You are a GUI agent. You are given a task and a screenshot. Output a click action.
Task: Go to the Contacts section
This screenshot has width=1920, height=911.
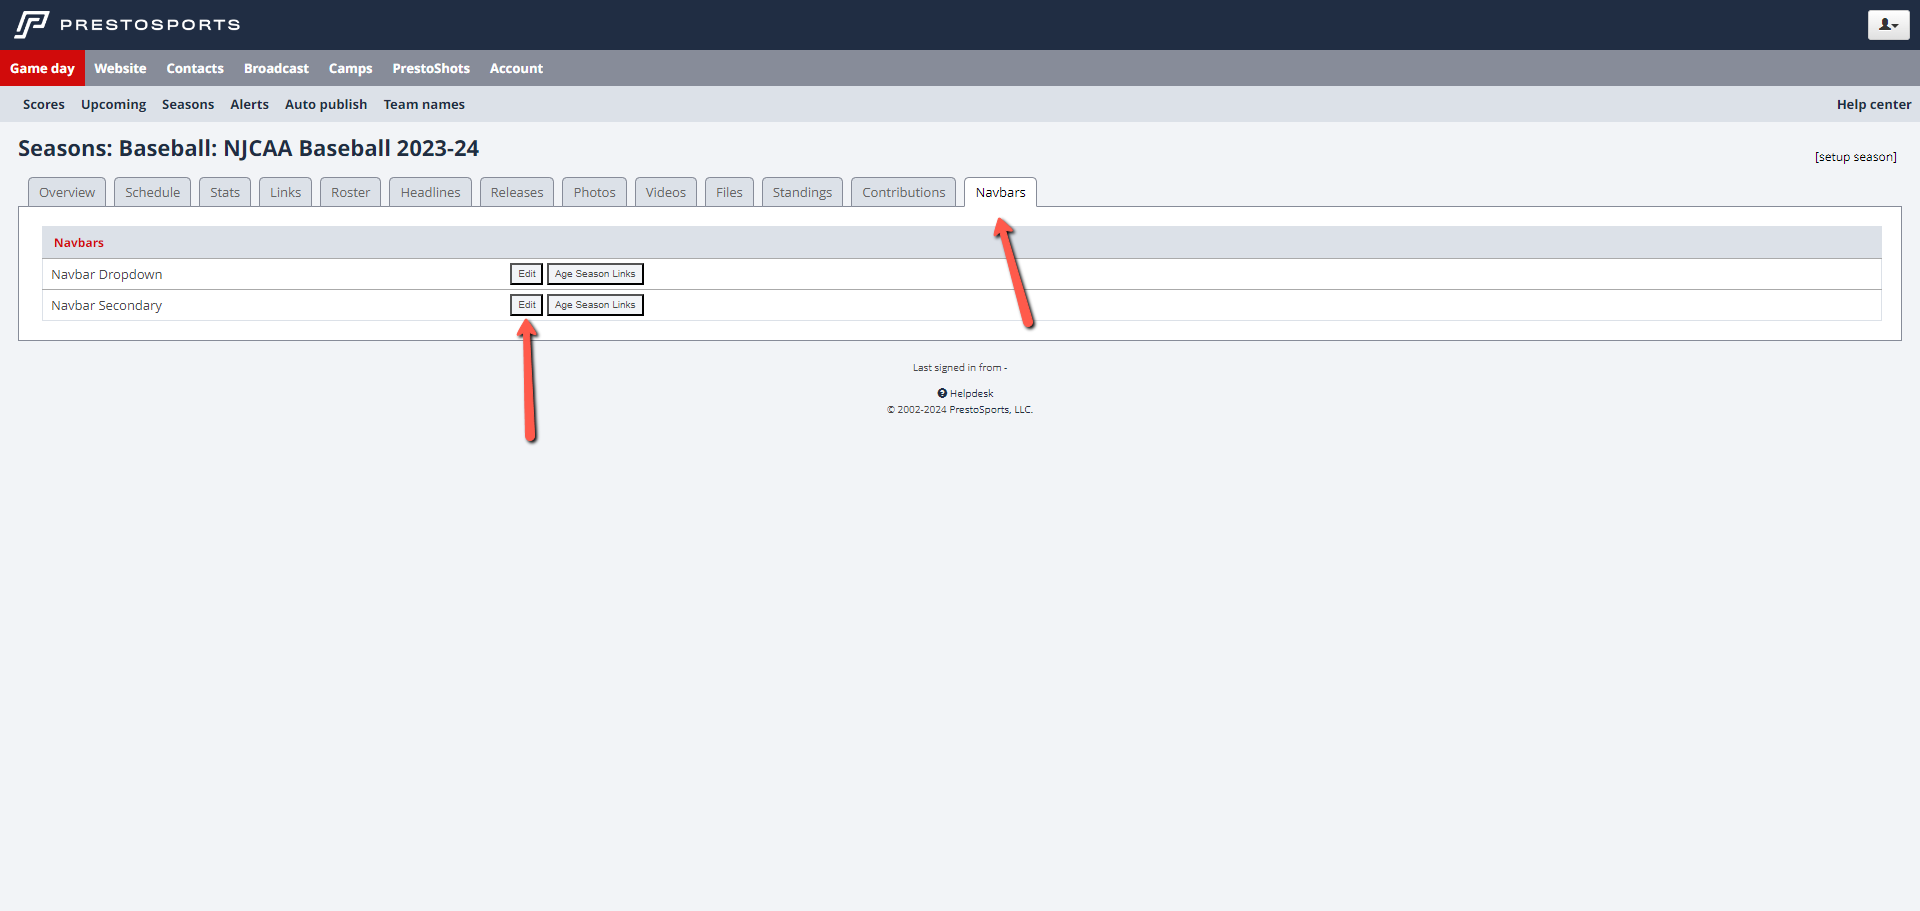pyautogui.click(x=195, y=68)
